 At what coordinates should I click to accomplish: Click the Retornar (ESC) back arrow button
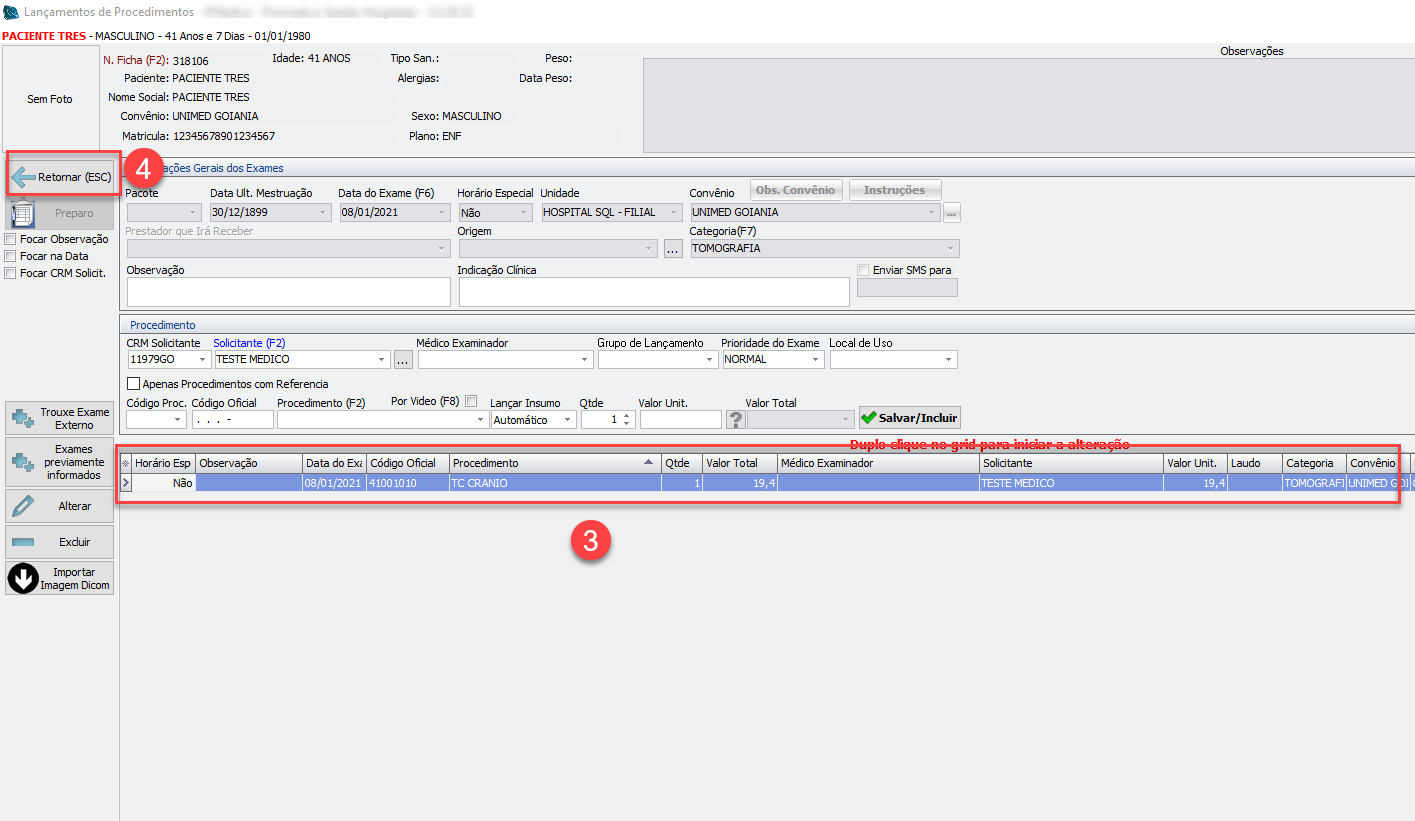(x=62, y=177)
